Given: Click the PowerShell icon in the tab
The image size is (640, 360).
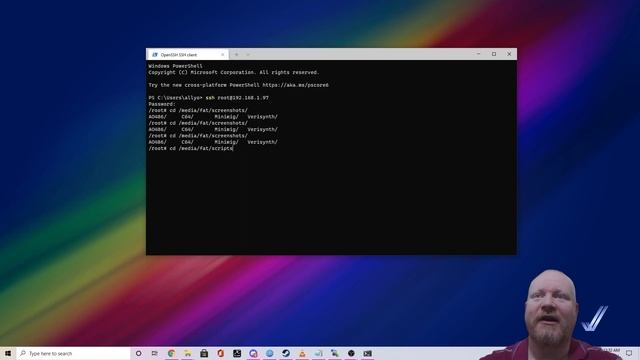Looking at the screenshot, I should [155, 54].
